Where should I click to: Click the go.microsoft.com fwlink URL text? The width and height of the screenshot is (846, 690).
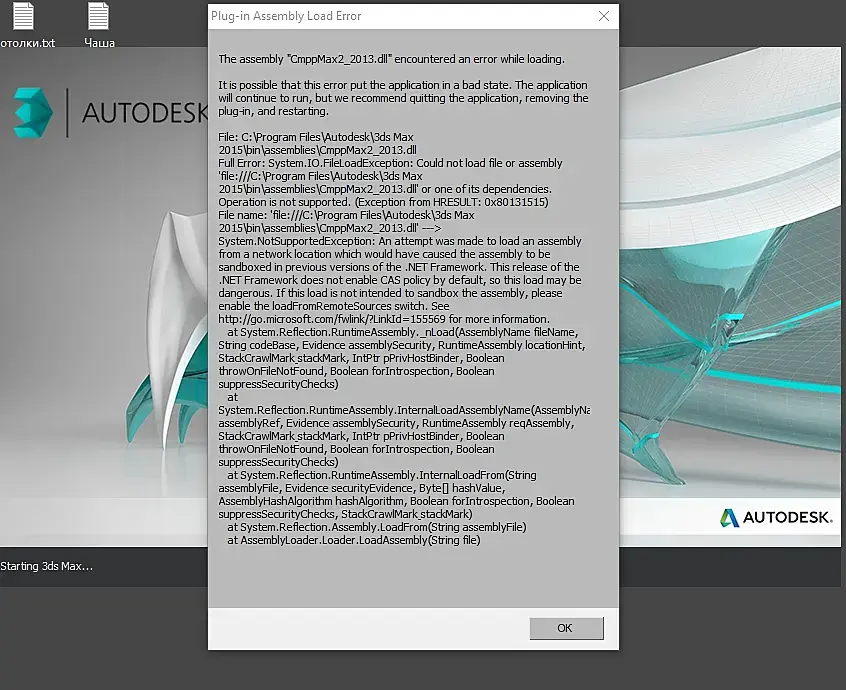332,319
